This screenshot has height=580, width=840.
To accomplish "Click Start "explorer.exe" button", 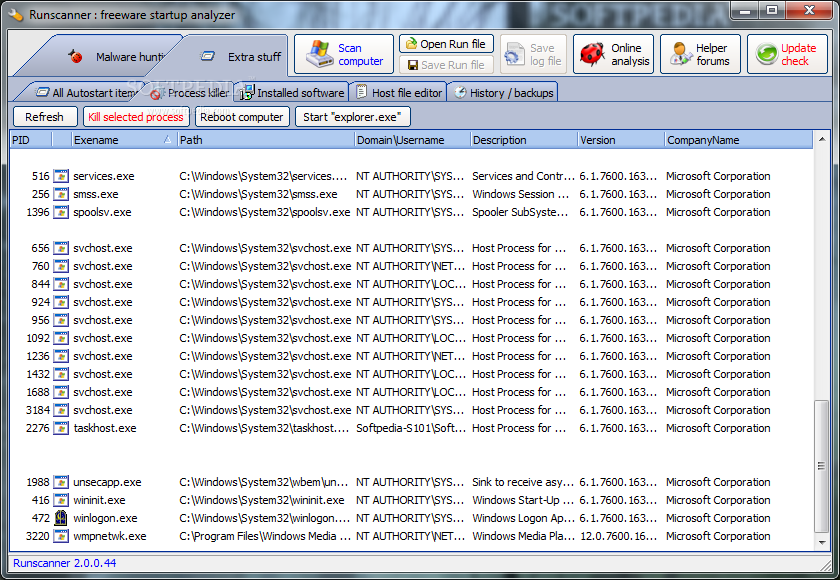I will pyautogui.click(x=352, y=117).
